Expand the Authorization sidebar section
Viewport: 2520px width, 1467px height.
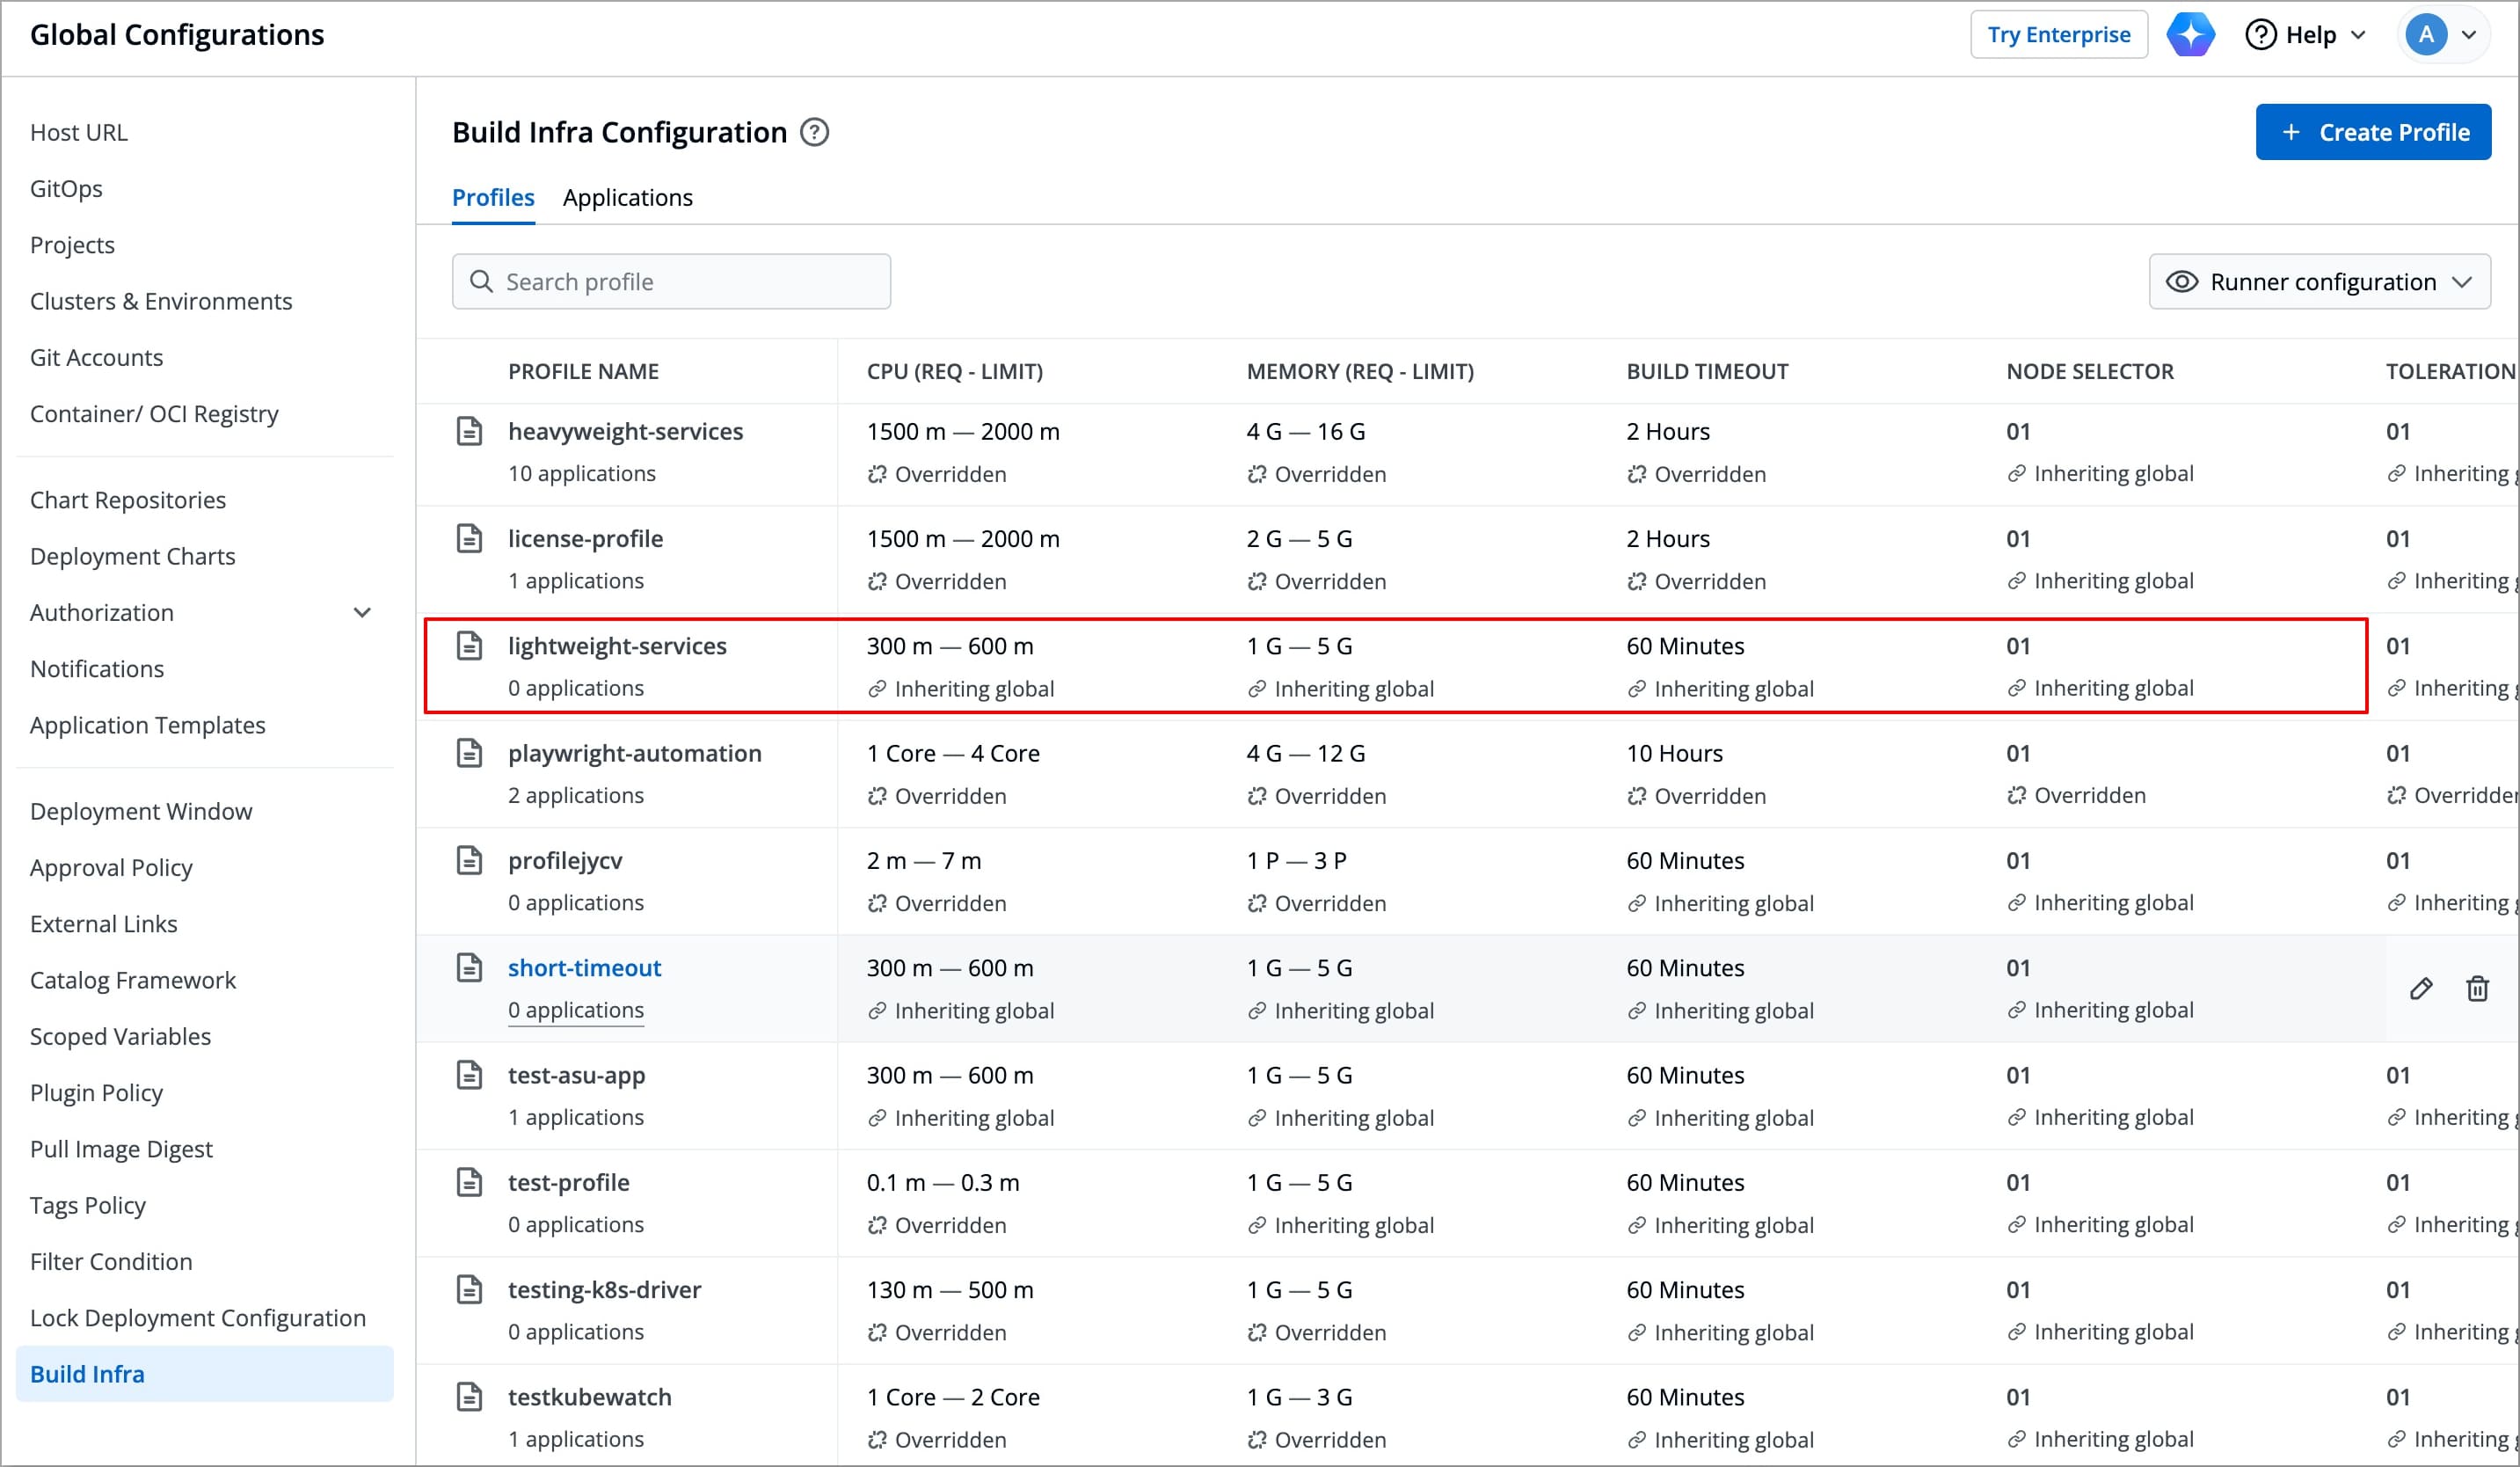(x=362, y=612)
